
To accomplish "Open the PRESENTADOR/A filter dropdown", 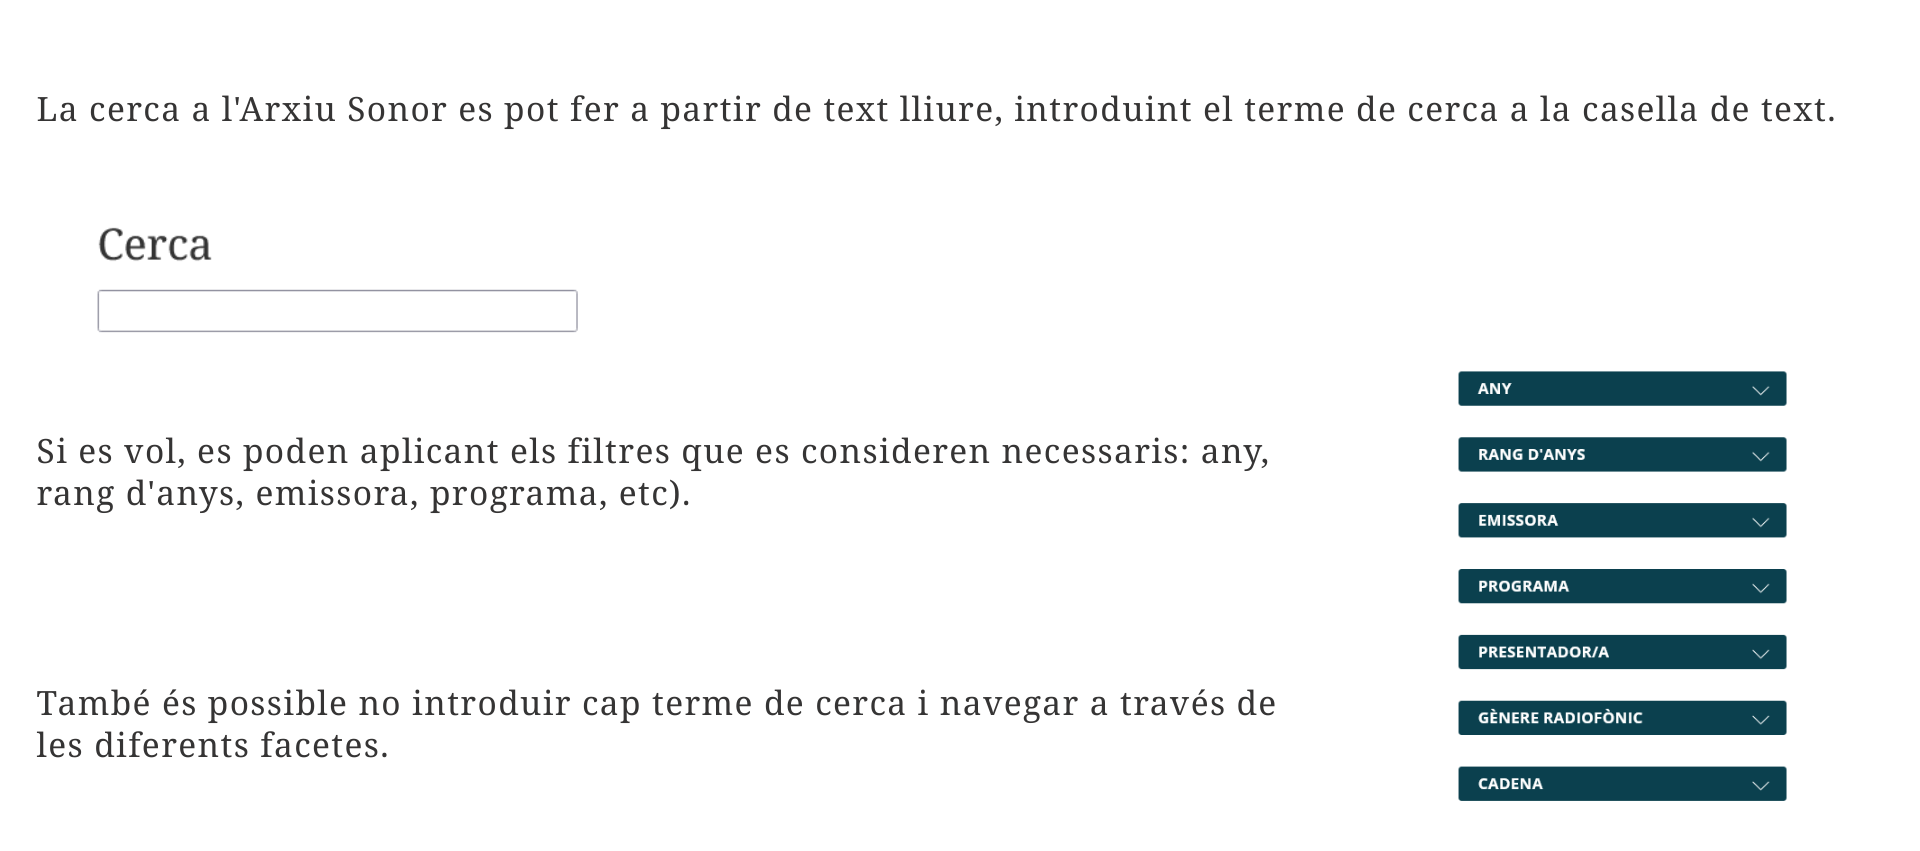I will click(1621, 653).
